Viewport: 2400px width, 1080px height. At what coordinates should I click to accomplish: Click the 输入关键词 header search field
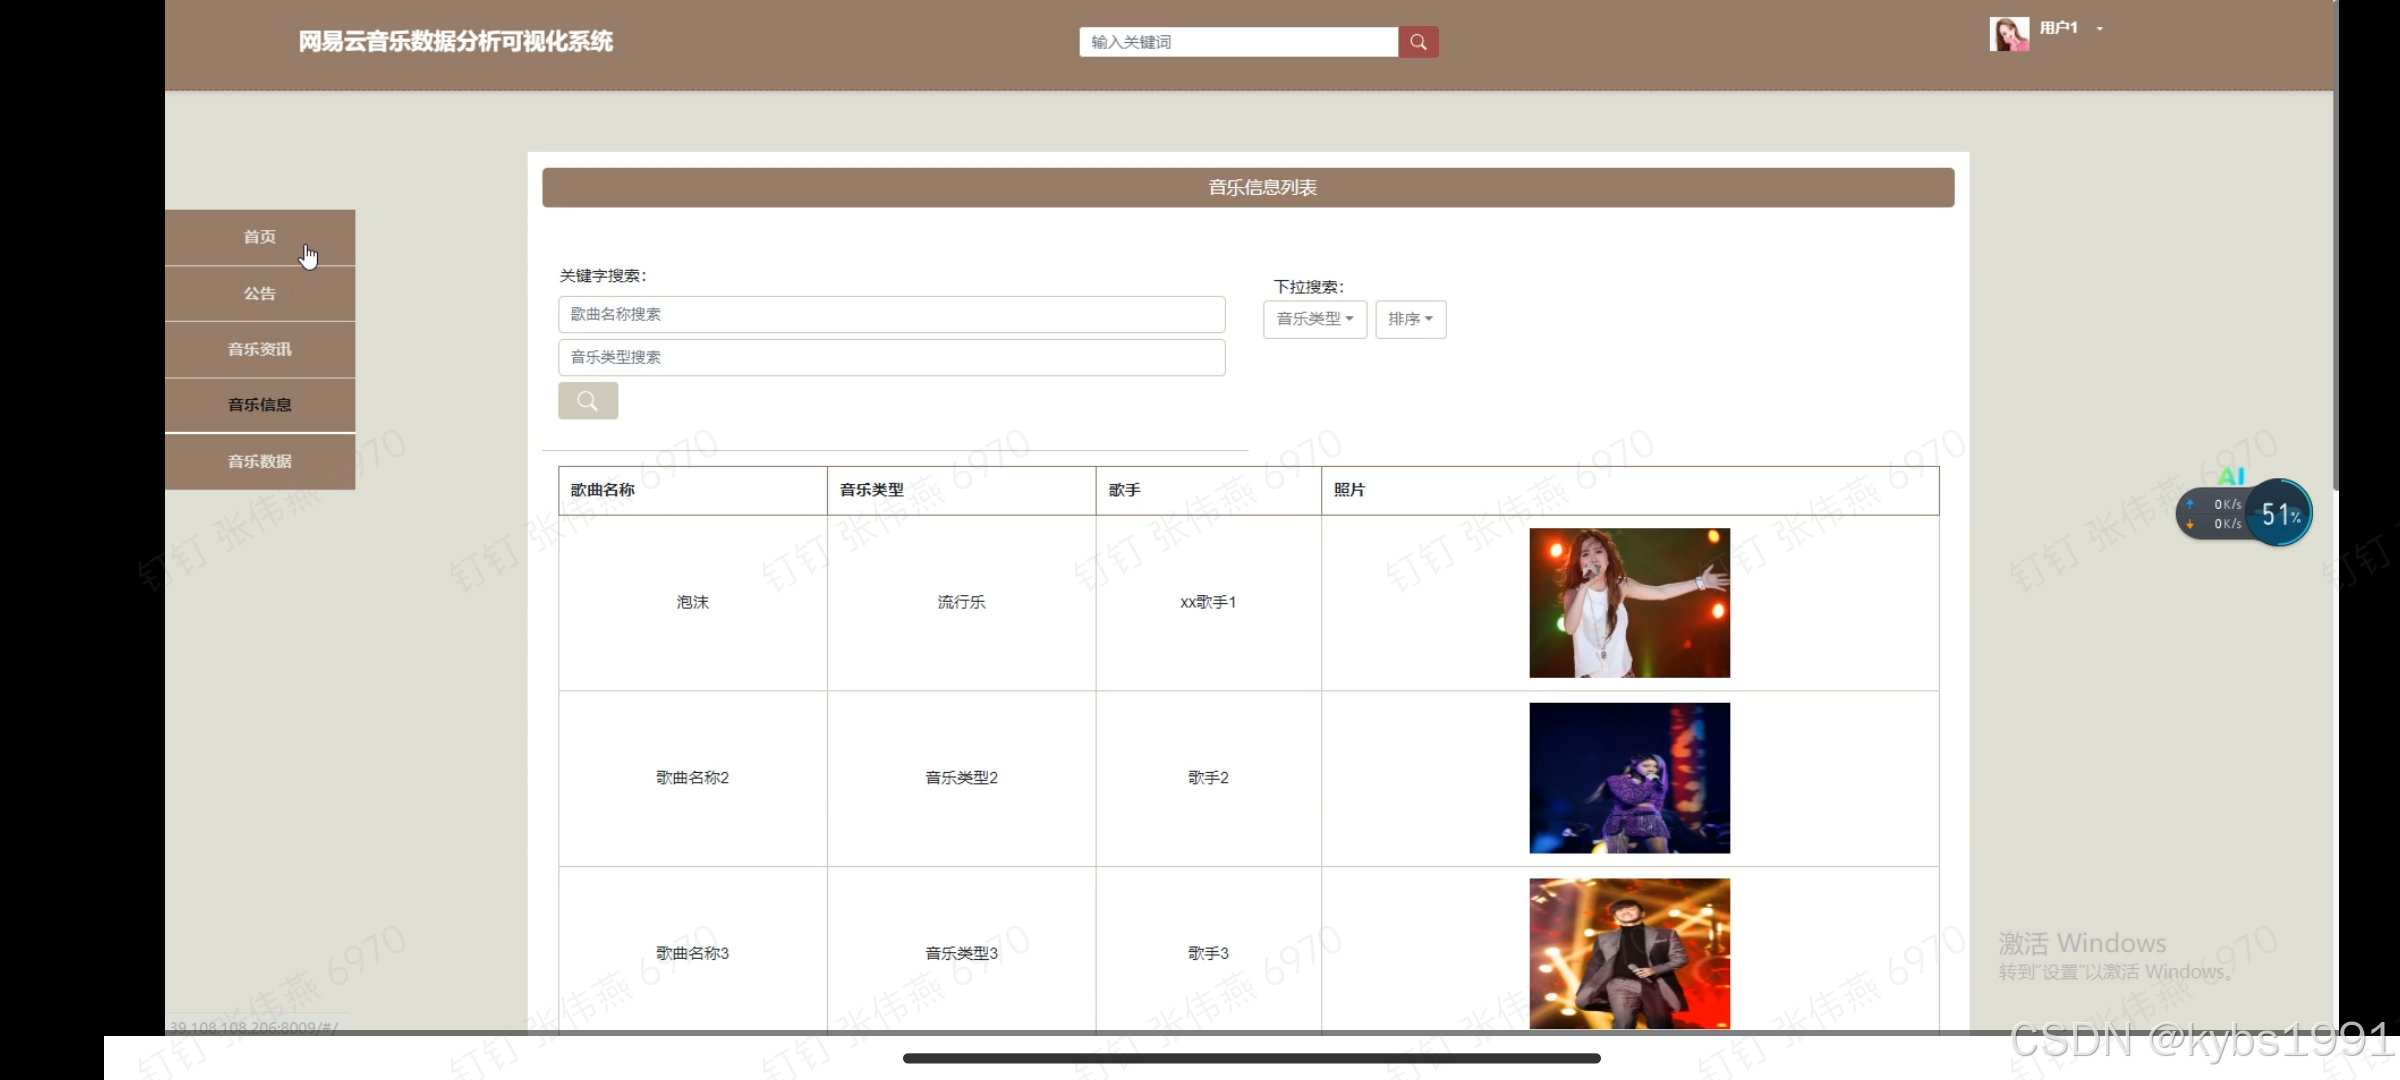pyautogui.click(x=1238, y=42)
